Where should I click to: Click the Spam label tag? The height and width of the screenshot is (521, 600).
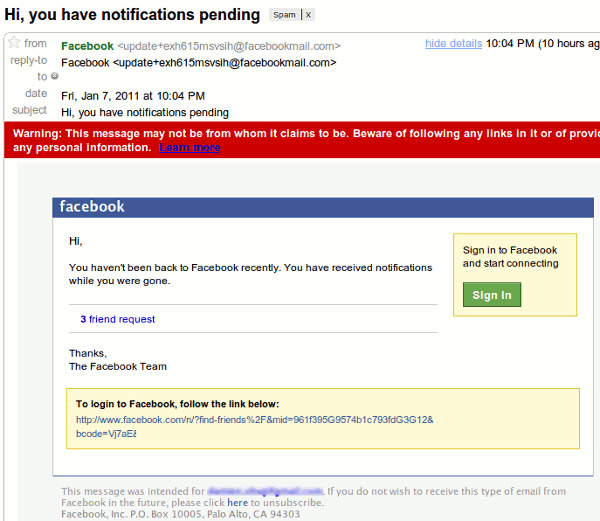tap(284, 15)
